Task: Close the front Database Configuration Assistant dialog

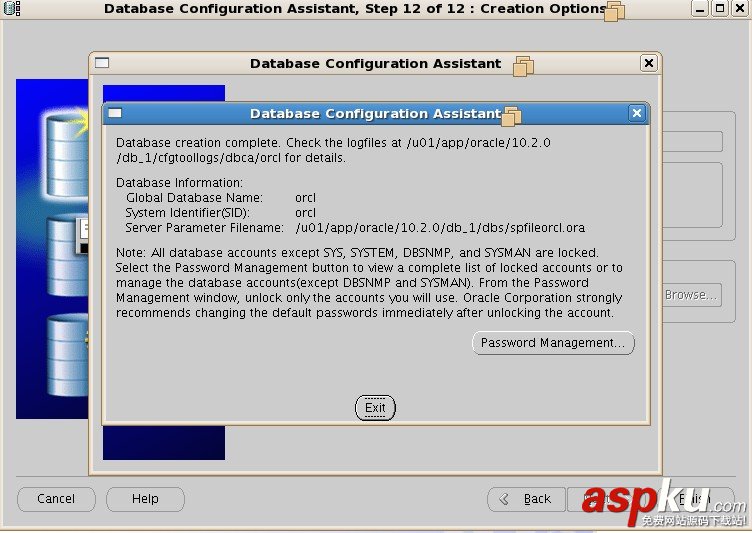Action: pos(636,113)
